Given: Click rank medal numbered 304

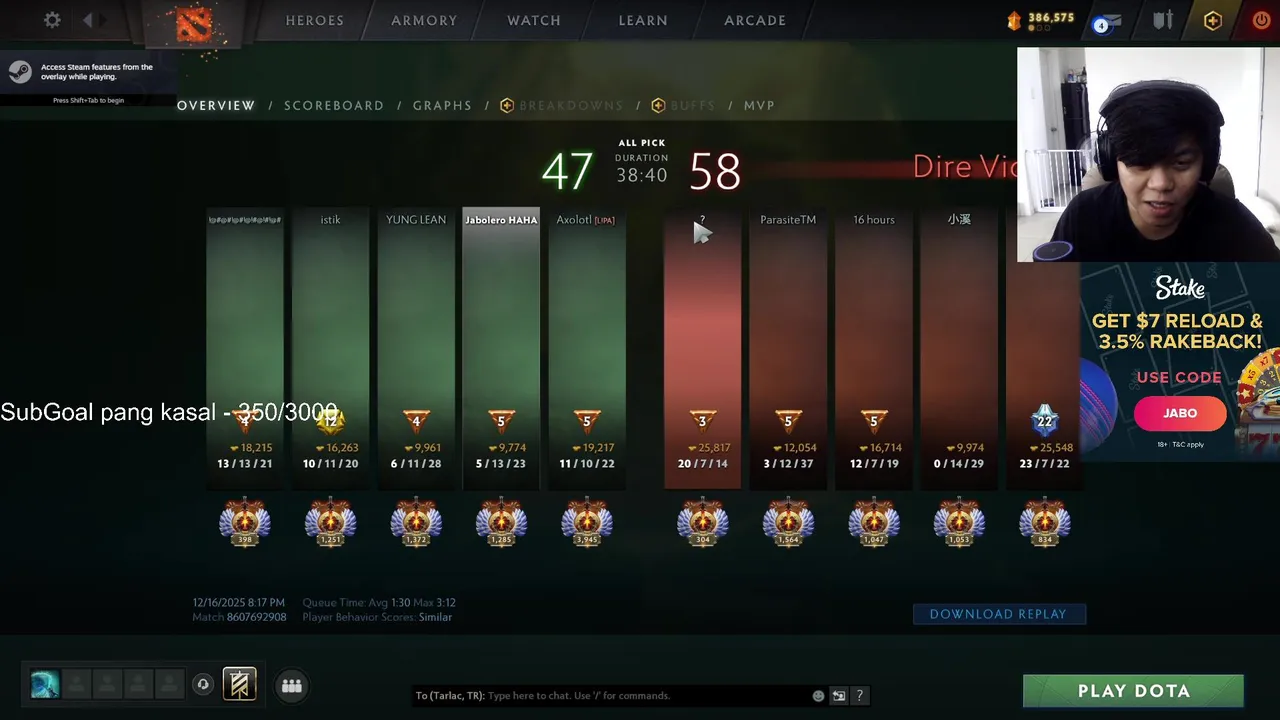Looking at the screenshot, I should pos(702,523).
